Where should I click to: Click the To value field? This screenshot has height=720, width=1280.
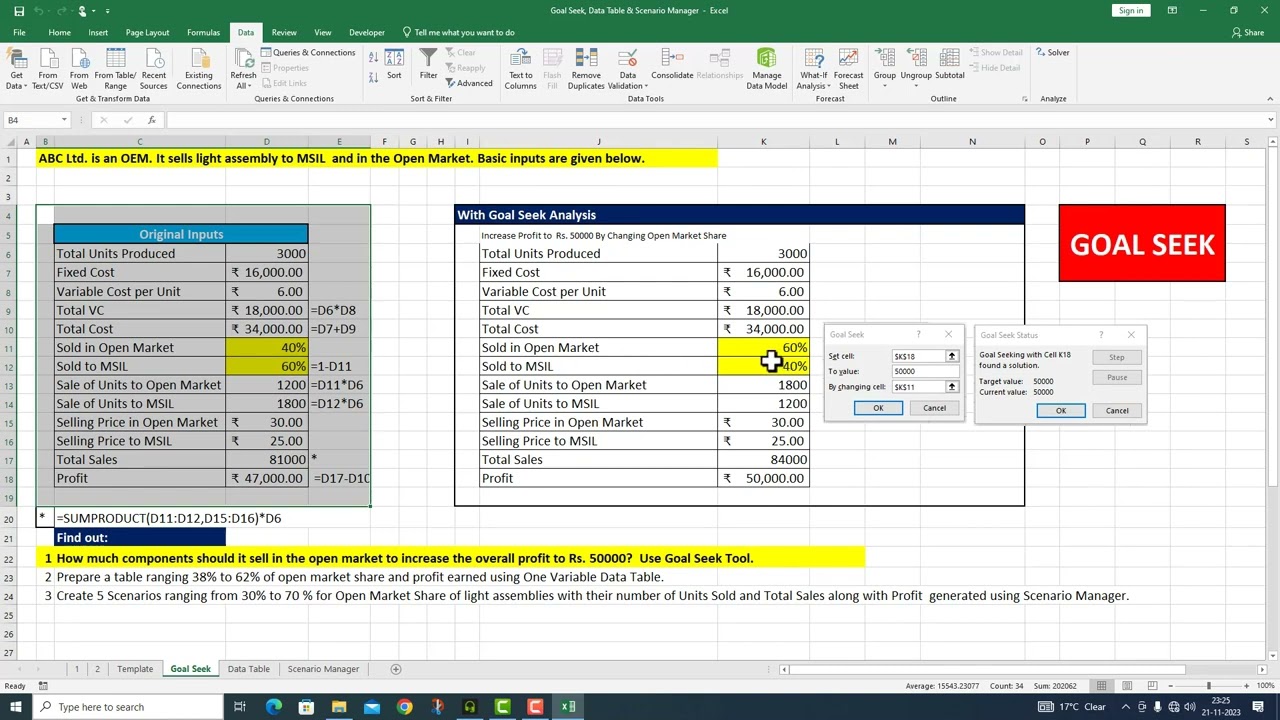point(925,371)
